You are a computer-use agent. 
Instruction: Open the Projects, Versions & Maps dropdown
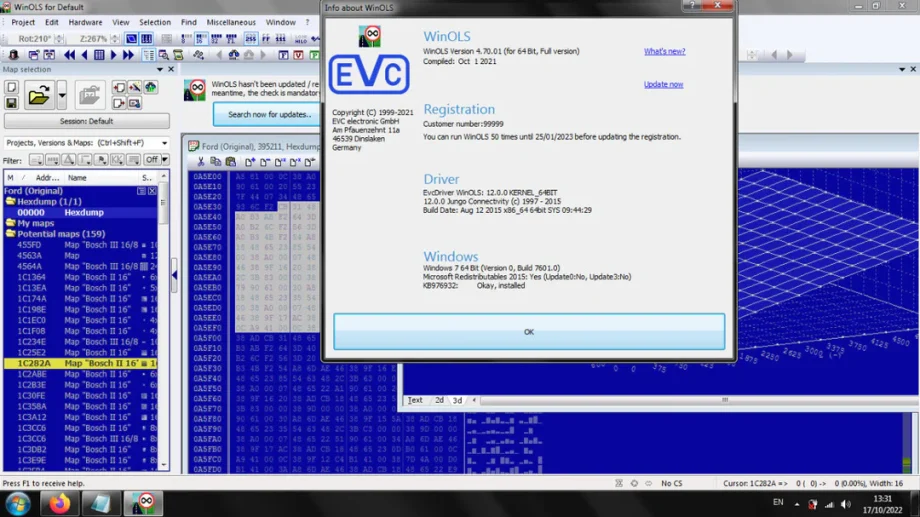click(x=86, y=143)
